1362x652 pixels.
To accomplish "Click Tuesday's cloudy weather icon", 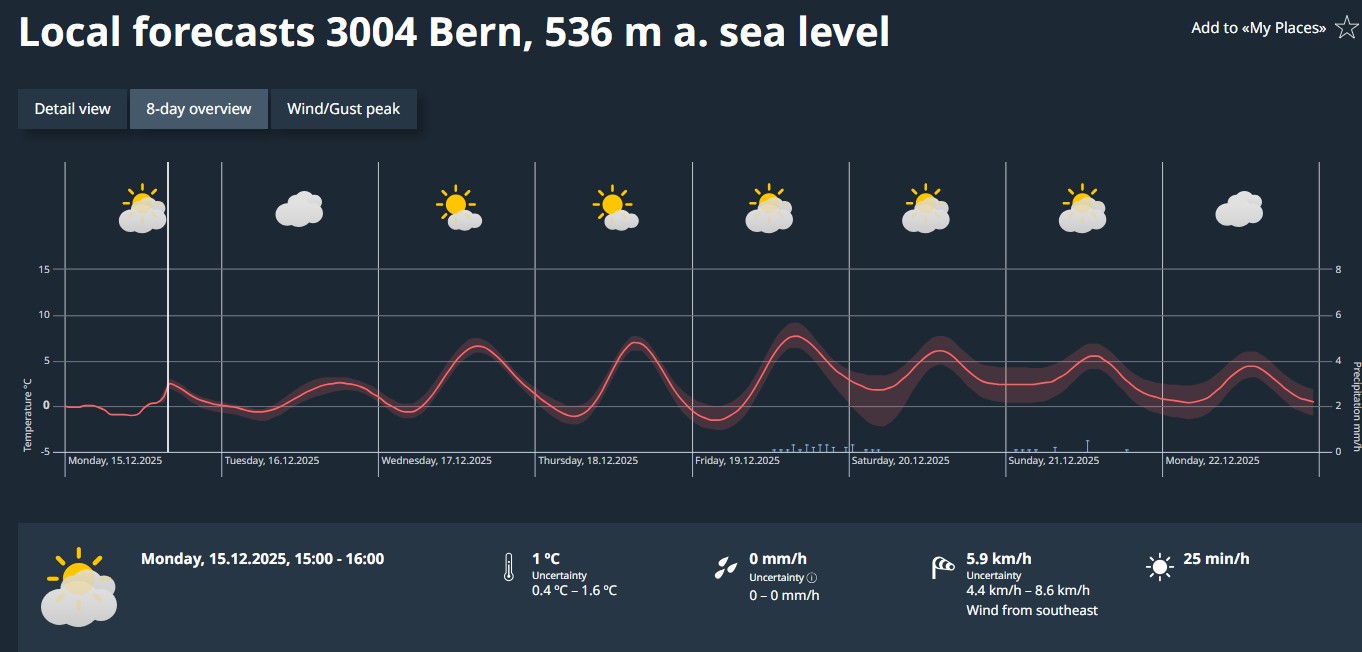I will pos(299,209).
